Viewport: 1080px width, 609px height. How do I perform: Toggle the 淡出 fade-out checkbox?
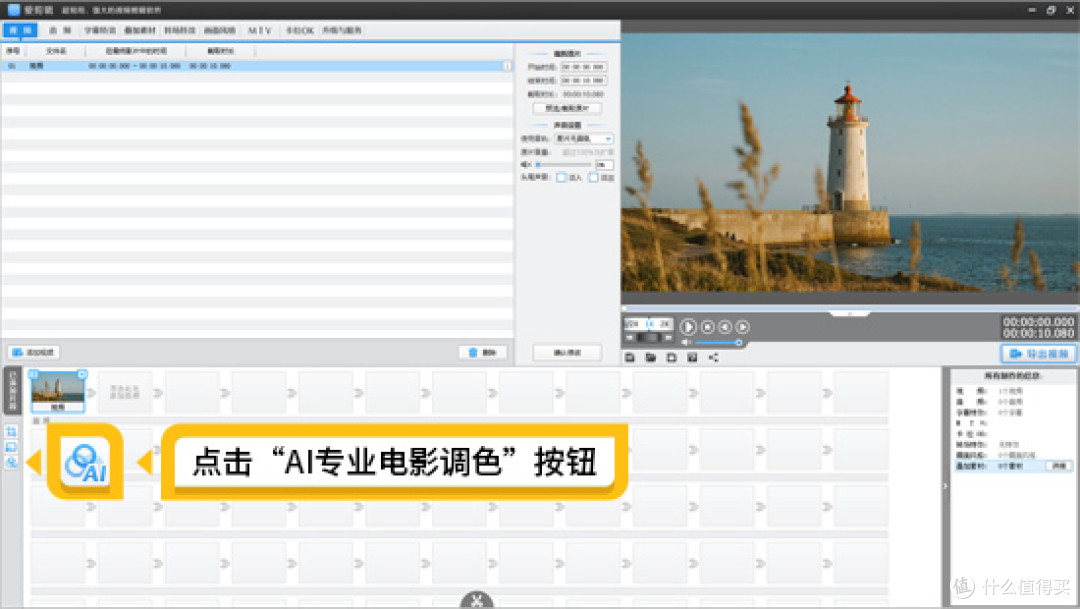coord(594,178)
